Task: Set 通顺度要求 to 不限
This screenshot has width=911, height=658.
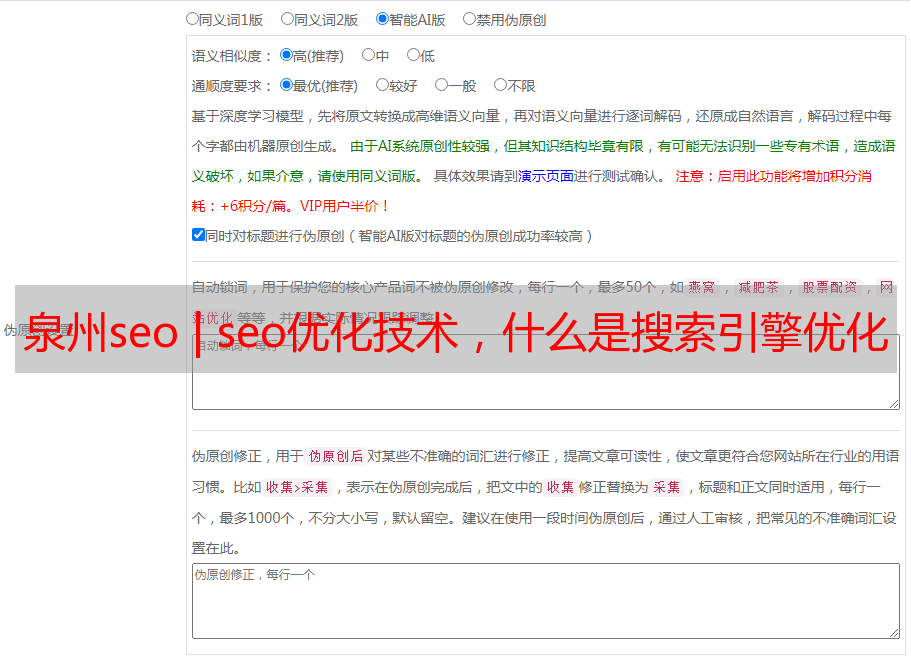Action: pyautogui.click(x=500, y=85)
